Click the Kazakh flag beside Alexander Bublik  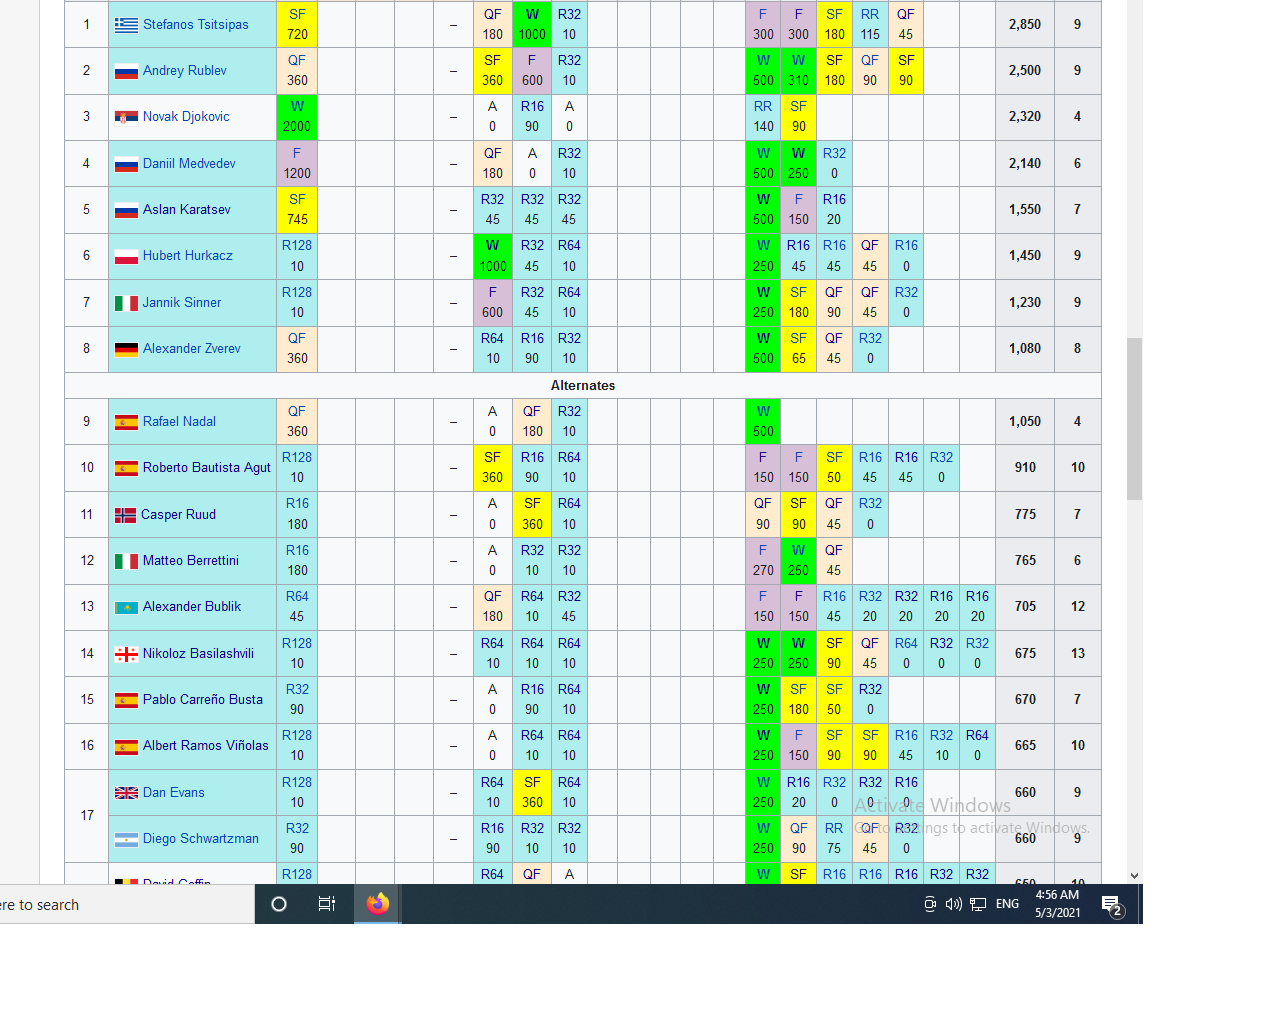tap(126, 607)
